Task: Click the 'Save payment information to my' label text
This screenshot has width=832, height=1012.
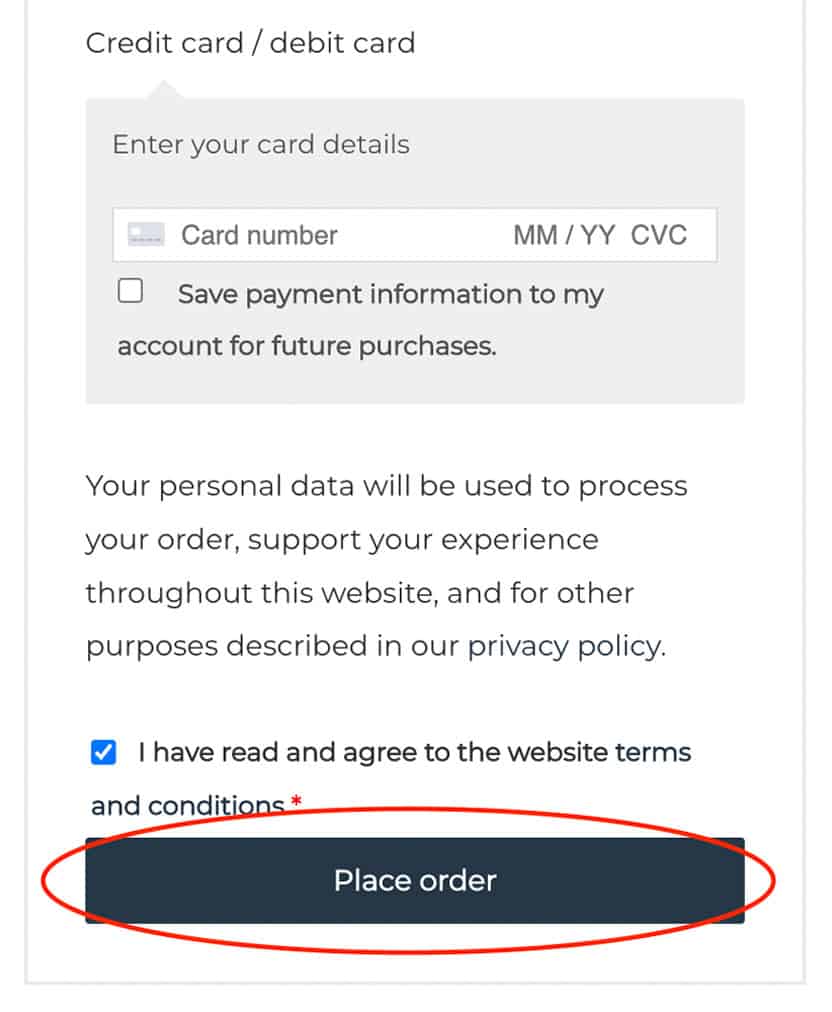Action: point(391,295)
